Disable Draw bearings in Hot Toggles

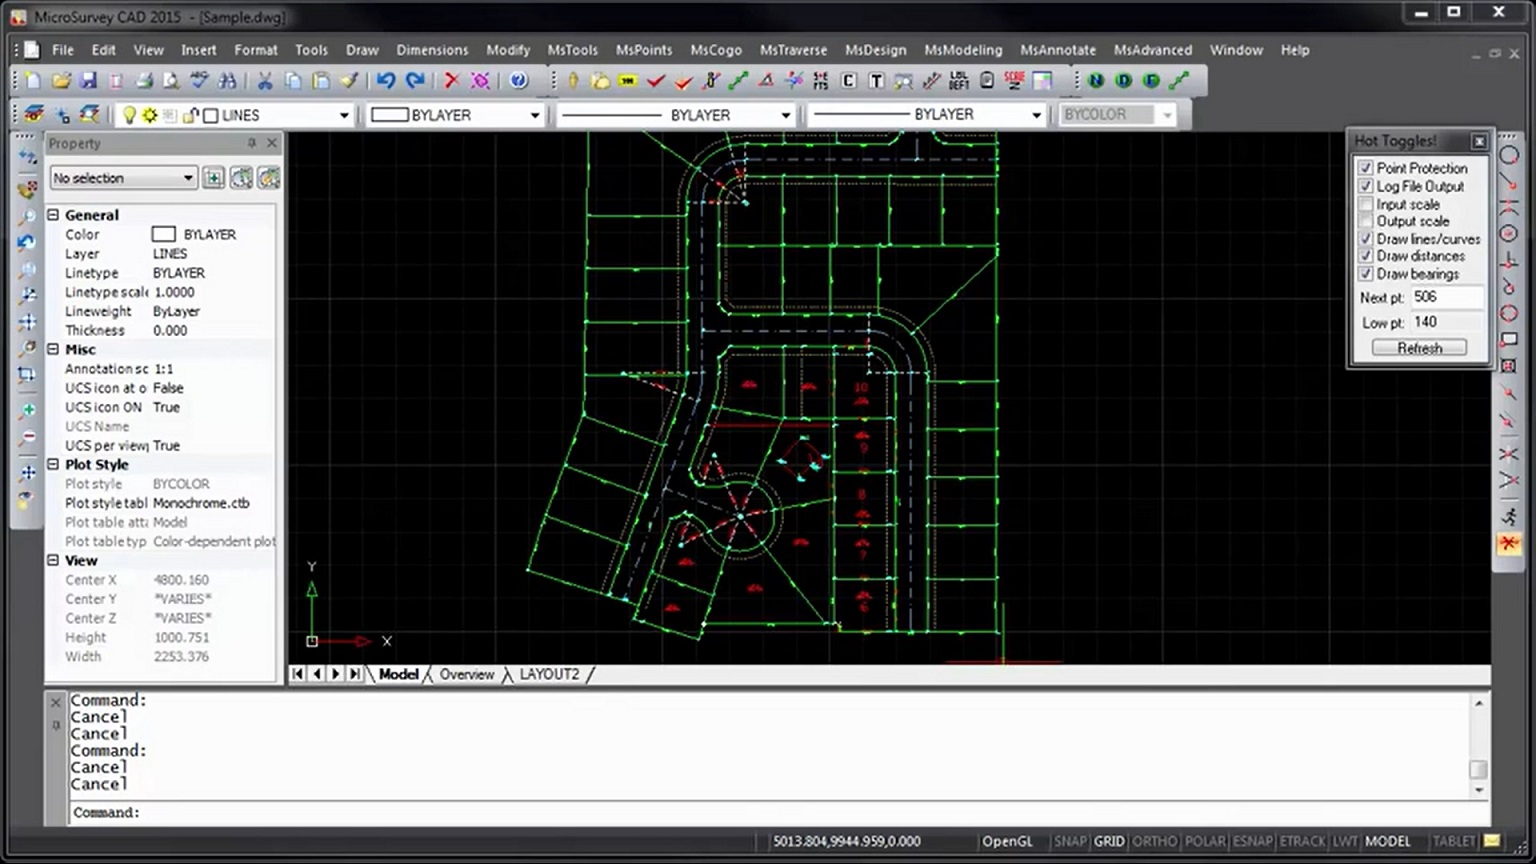click(1366, 273)
